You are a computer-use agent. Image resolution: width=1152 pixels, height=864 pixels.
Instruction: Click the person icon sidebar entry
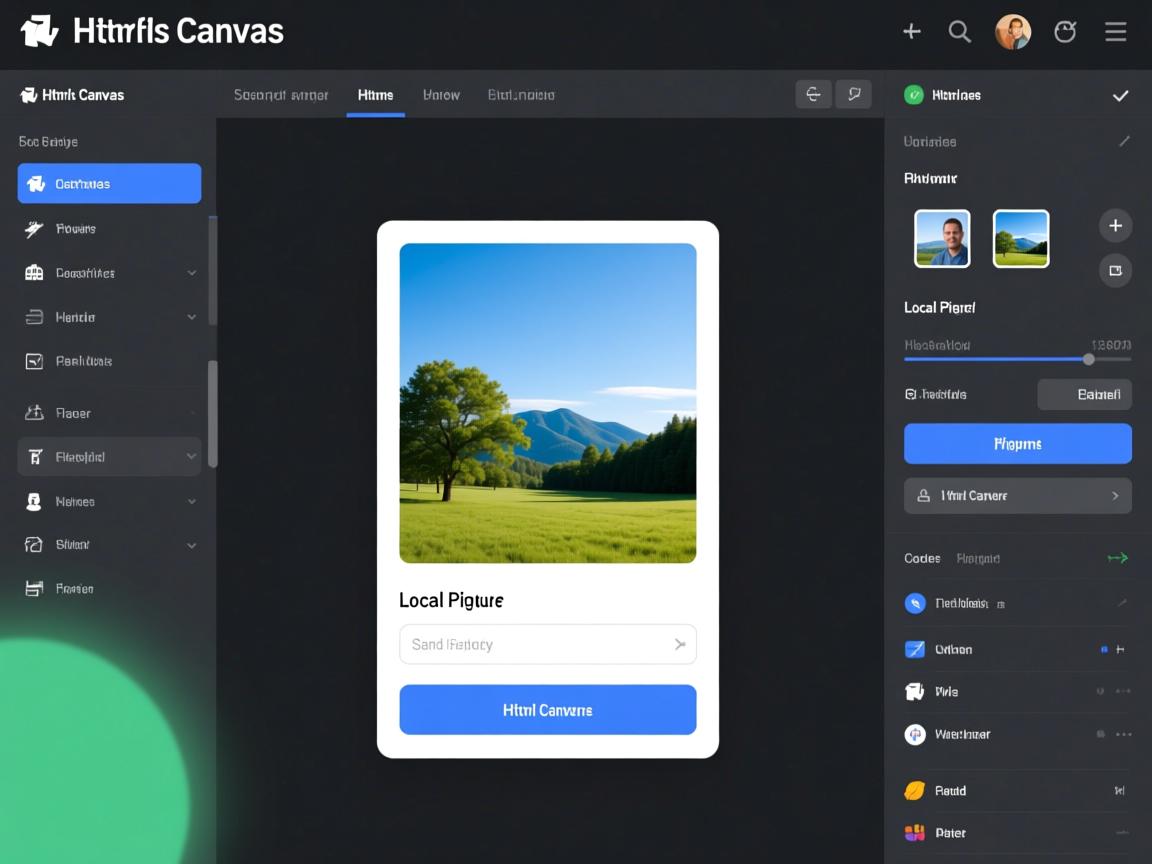(x=33, y=501)
